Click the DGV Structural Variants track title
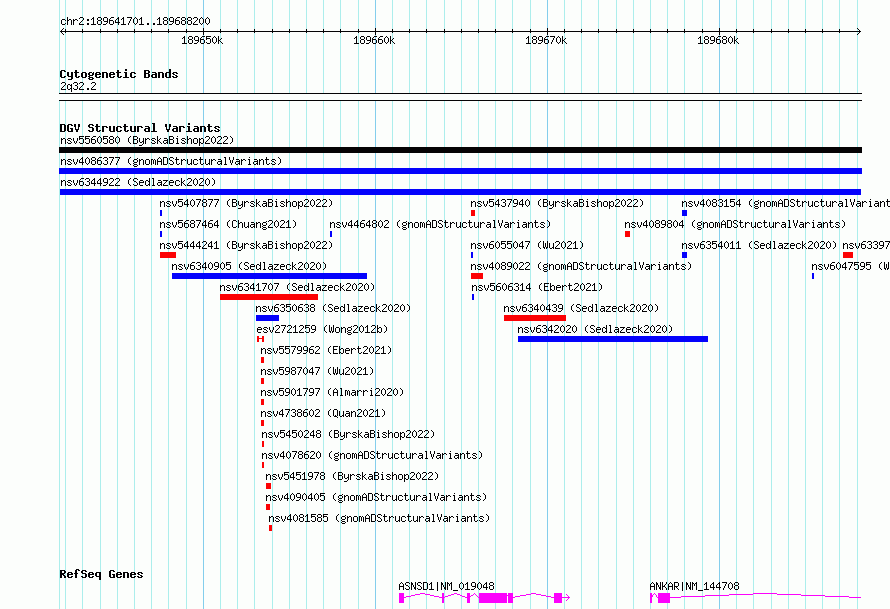 coord(140,128)
